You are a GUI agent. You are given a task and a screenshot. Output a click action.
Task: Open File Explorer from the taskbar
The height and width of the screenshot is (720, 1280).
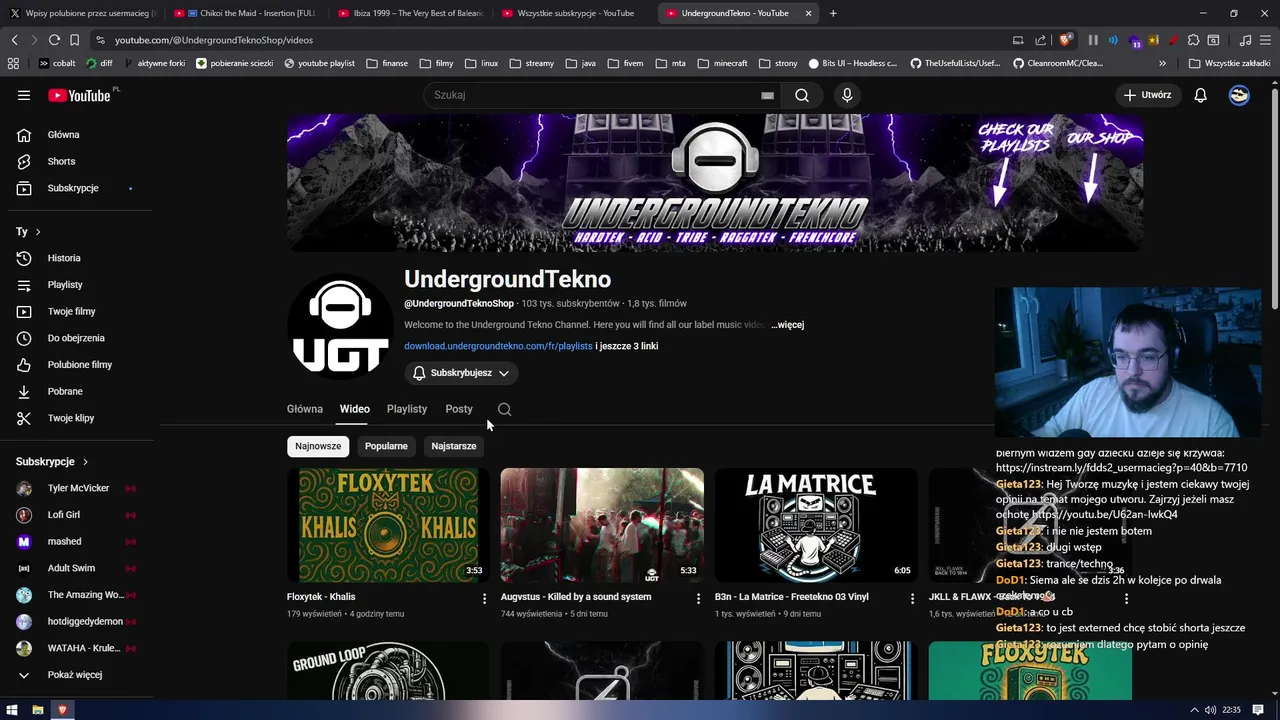coord(37,710)
